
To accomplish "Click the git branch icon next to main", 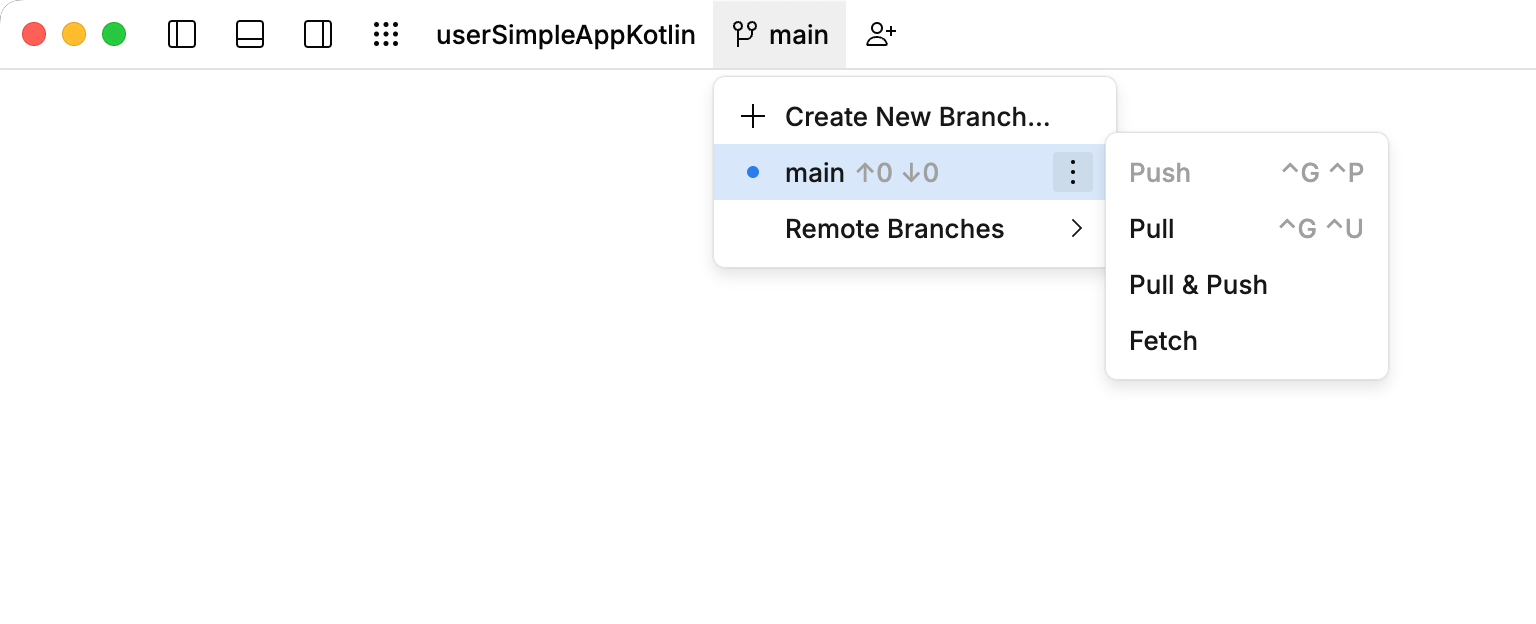I will pos(743,34).
